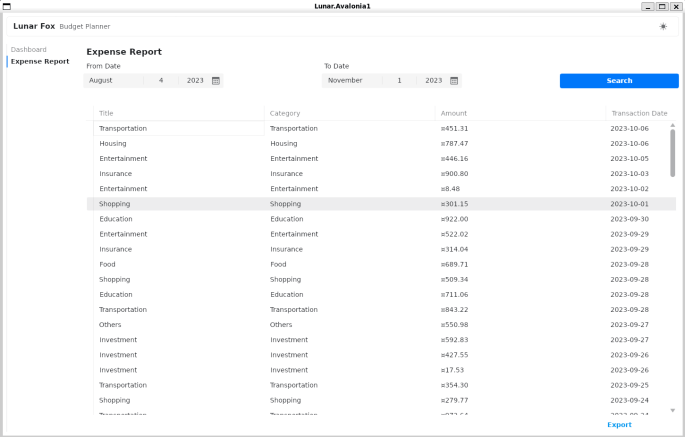Click the Export link
This screenshot has height=437, width=685.
click(x=619, y=424)
